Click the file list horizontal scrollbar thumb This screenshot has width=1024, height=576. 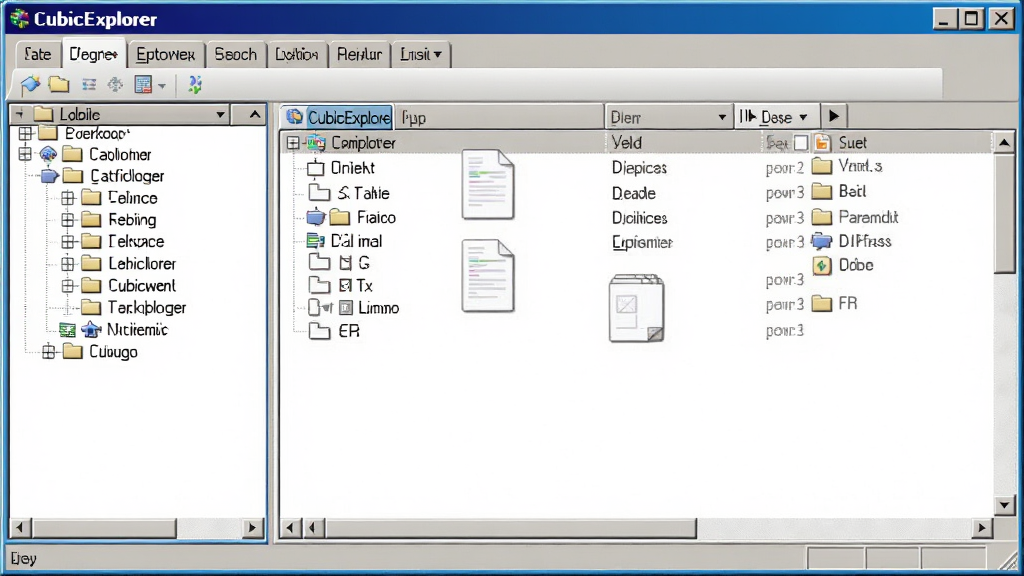[x=511, y=528]
